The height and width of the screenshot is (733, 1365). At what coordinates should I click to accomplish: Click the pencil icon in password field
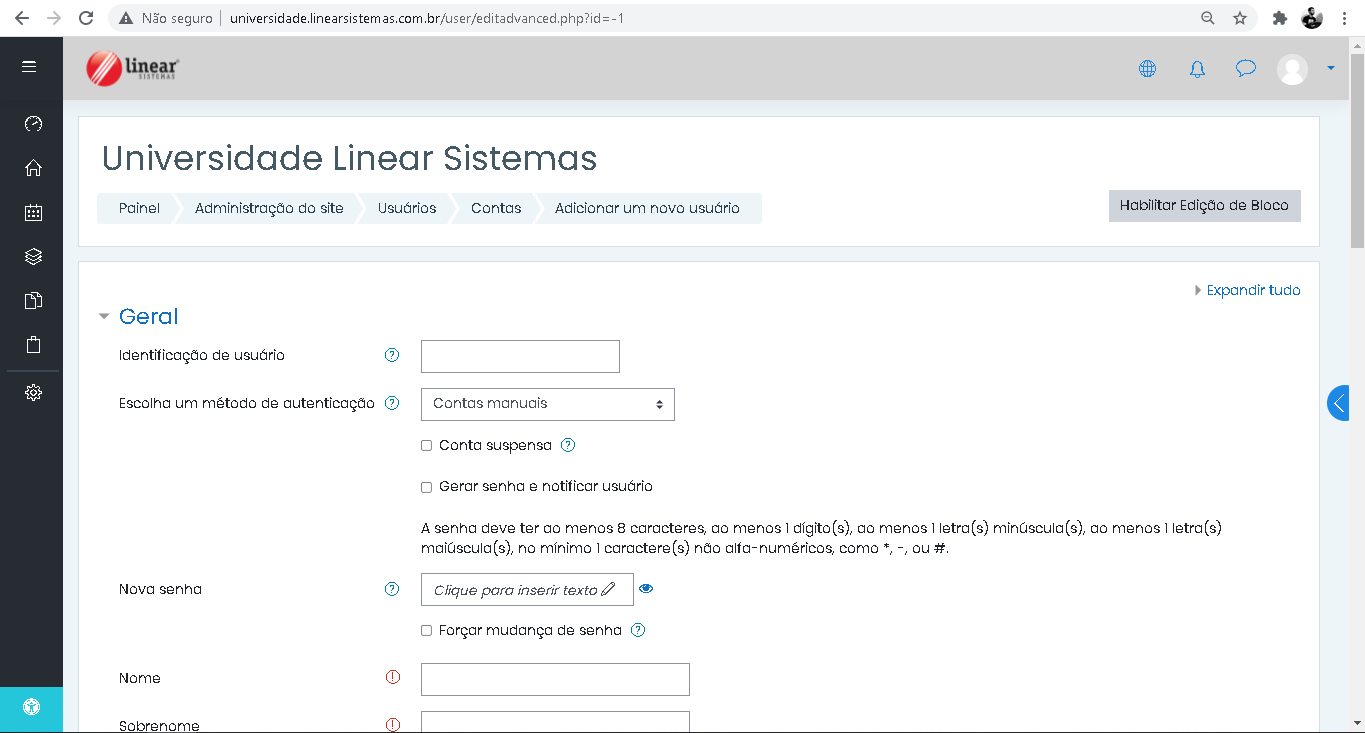pos(608,590)
